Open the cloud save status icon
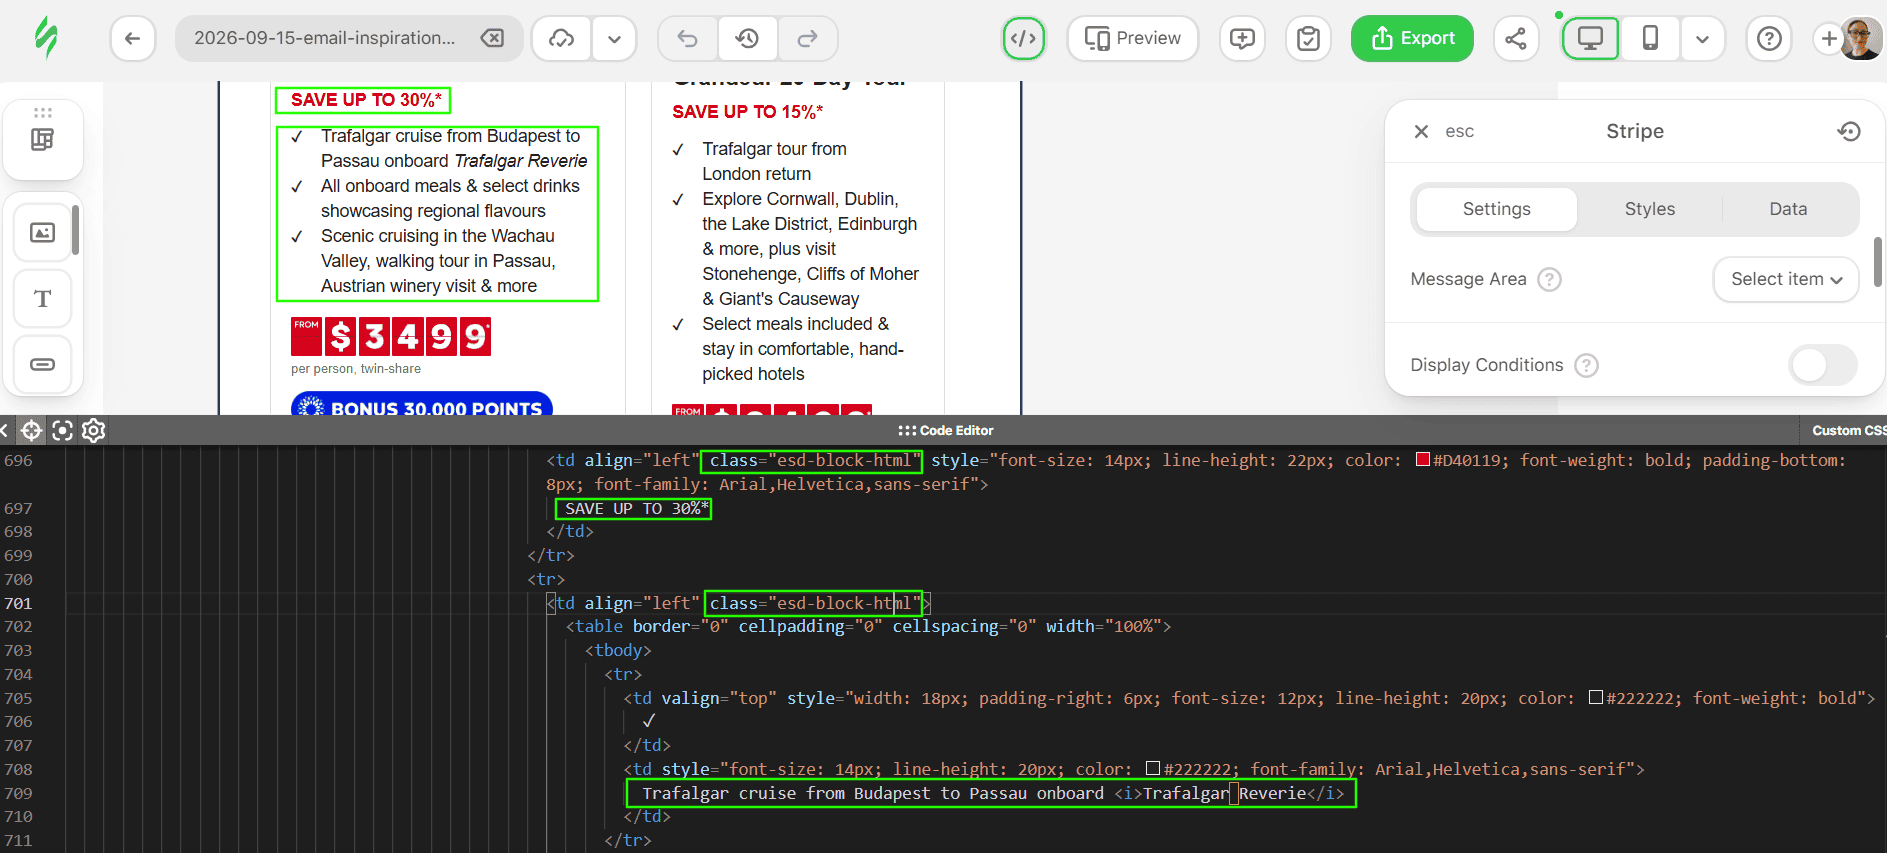This screenshot has width=1887, height=853. 561,39
